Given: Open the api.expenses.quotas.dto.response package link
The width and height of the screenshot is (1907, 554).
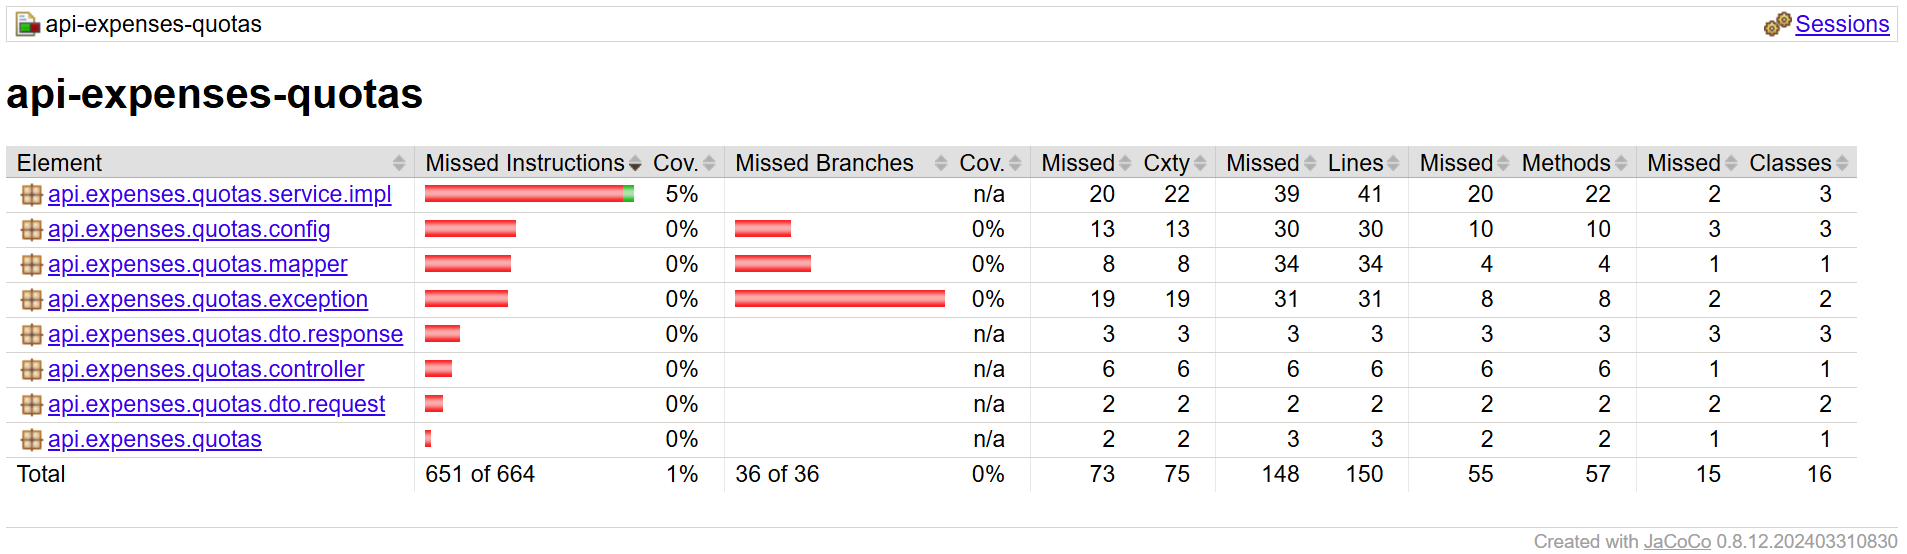Looking at the screenshot, I should [225, 335].
